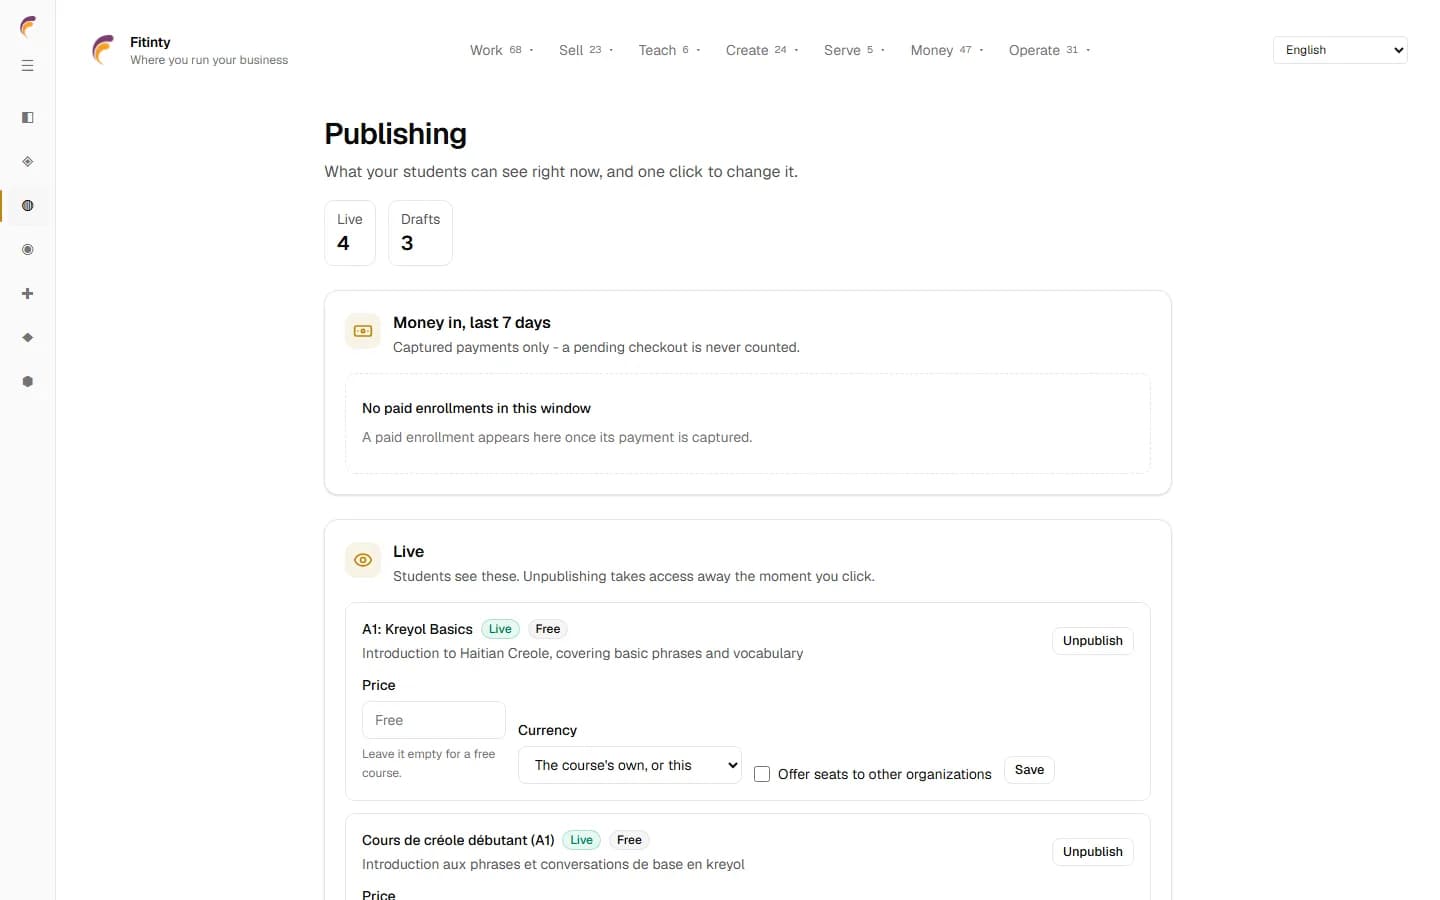
Task: Check Offer seats to other organizations
Action: [762, 774]
